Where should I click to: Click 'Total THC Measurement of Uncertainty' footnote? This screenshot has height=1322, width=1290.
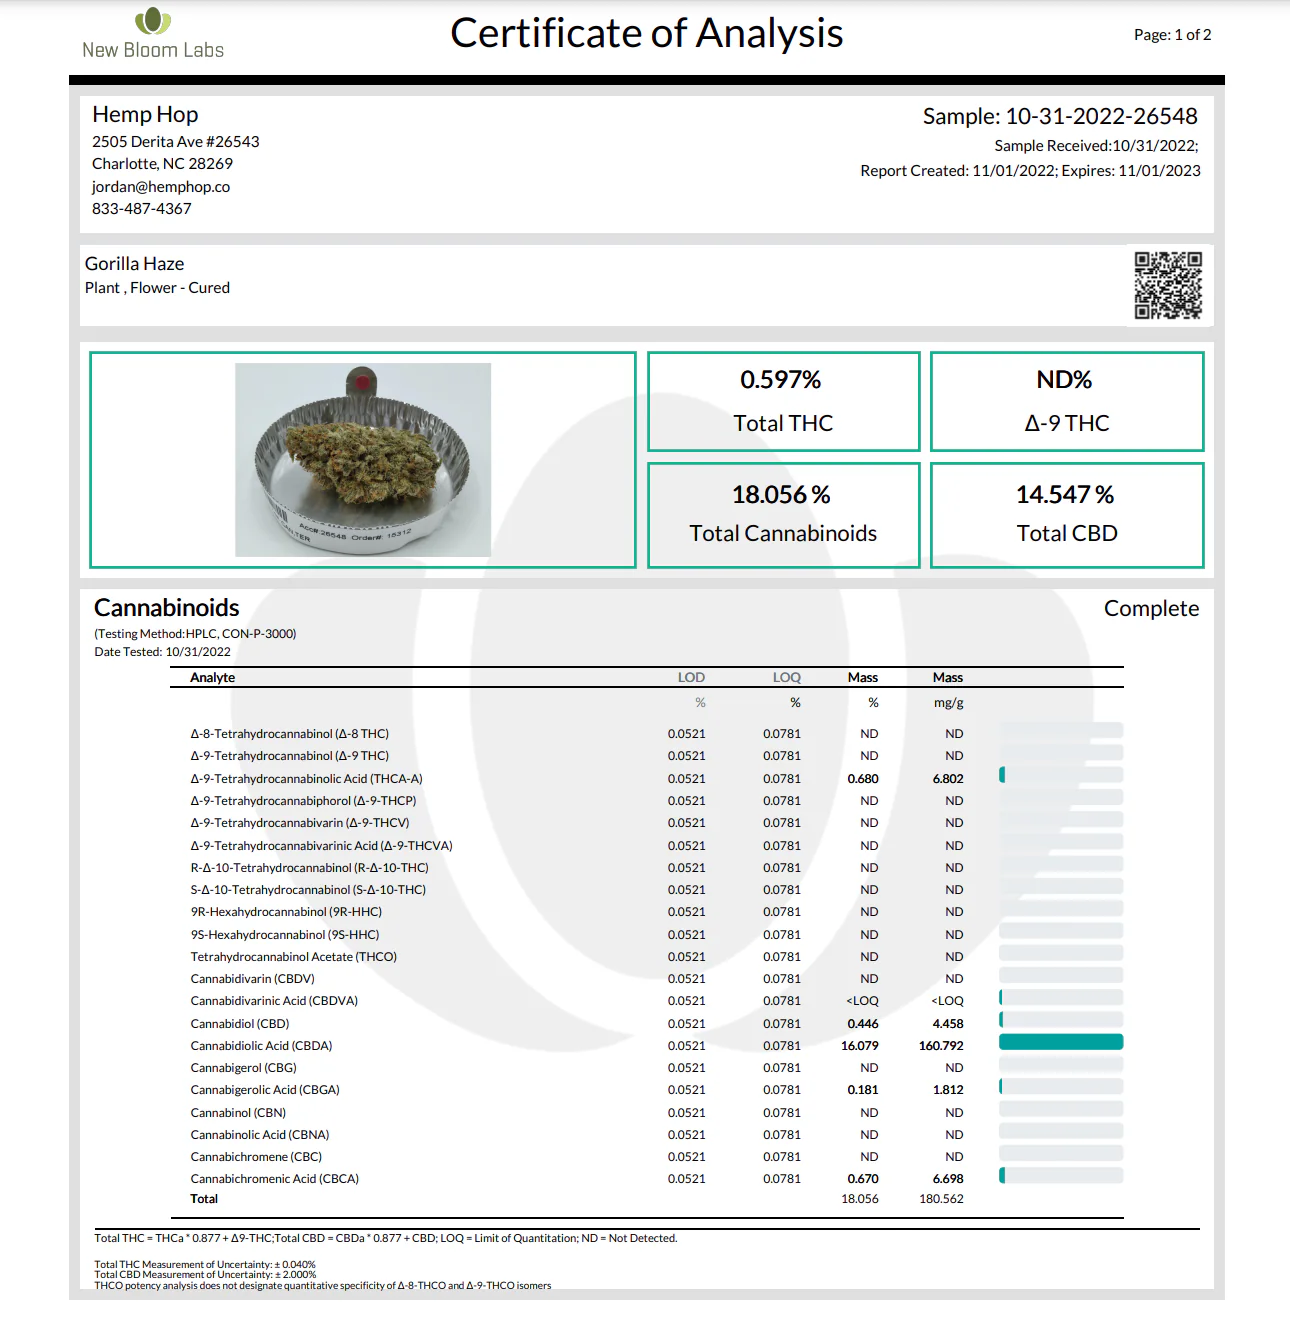[205, 1265]
